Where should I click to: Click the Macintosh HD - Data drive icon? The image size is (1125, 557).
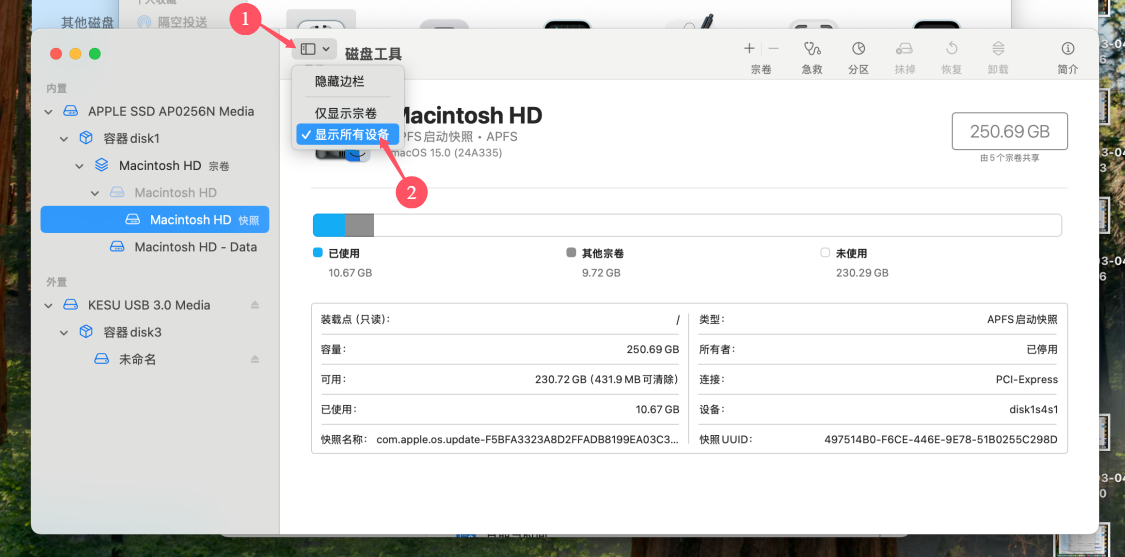(117, 247)
